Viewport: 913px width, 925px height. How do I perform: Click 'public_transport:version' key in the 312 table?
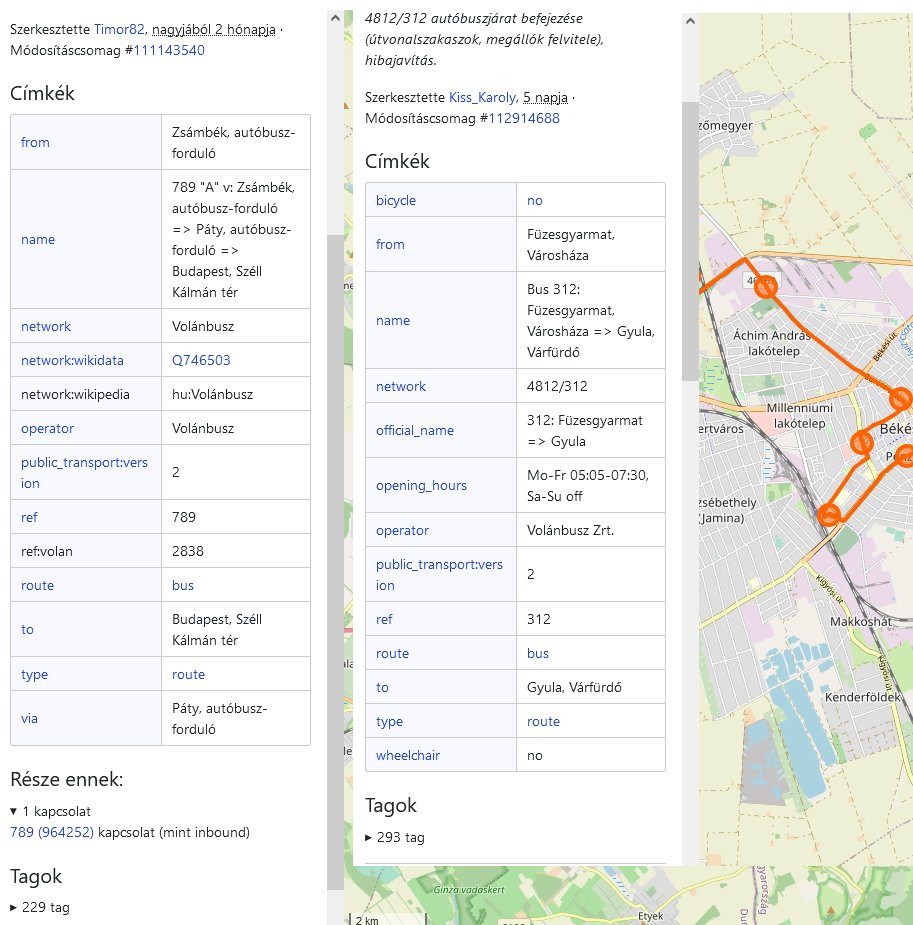[439, 575]
